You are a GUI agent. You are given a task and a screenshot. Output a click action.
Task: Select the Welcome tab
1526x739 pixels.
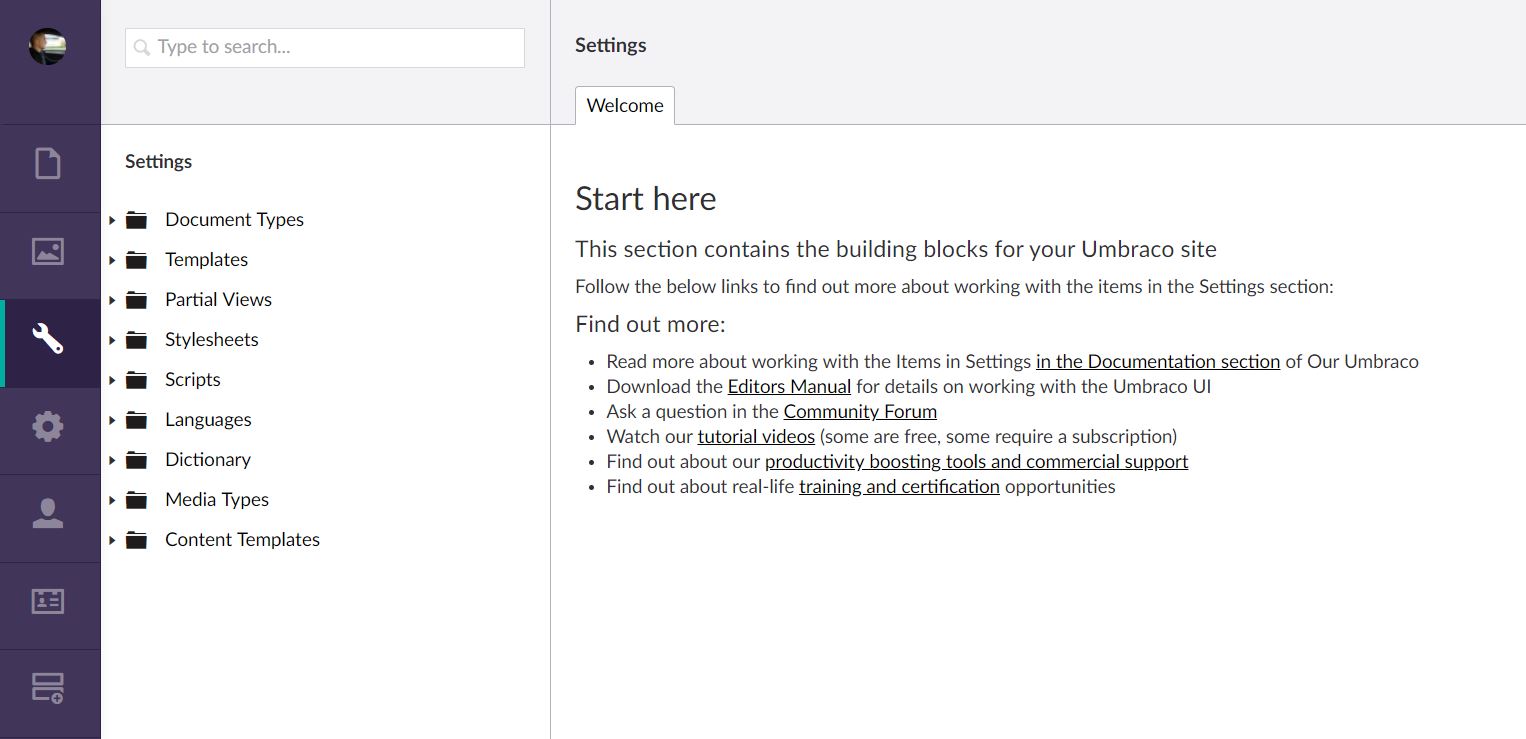625,106
